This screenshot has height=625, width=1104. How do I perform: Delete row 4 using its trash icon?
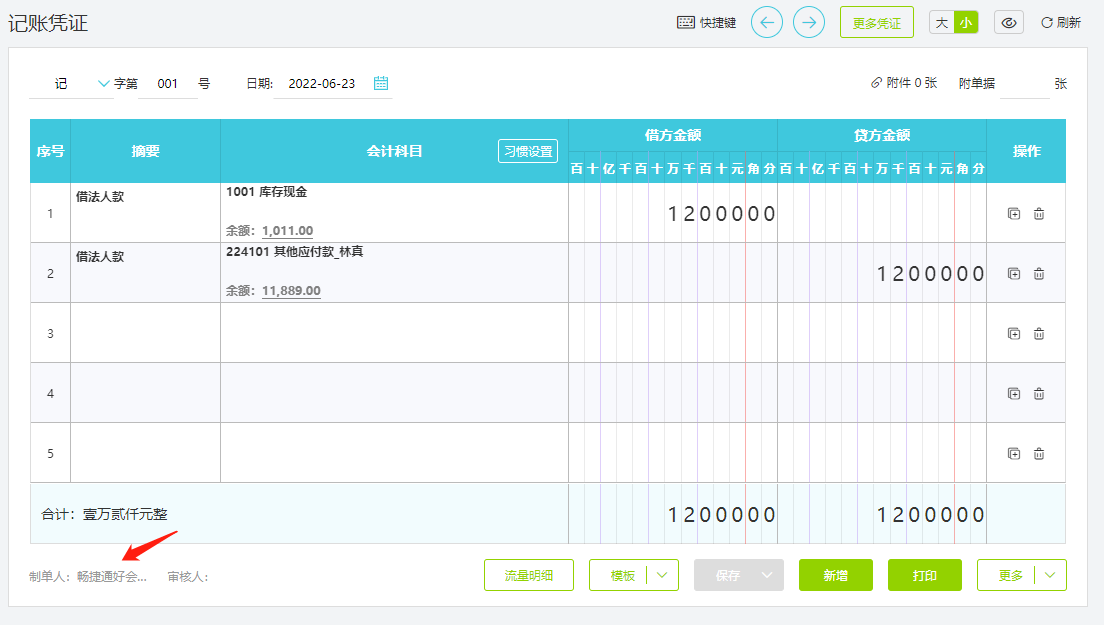click(1039, 393)
